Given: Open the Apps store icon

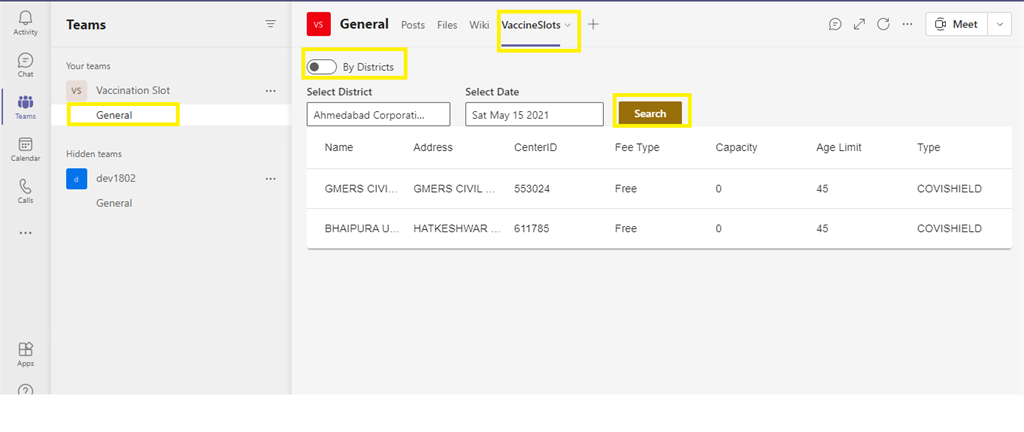Looking at the screenshot, I should pos(25,354).
